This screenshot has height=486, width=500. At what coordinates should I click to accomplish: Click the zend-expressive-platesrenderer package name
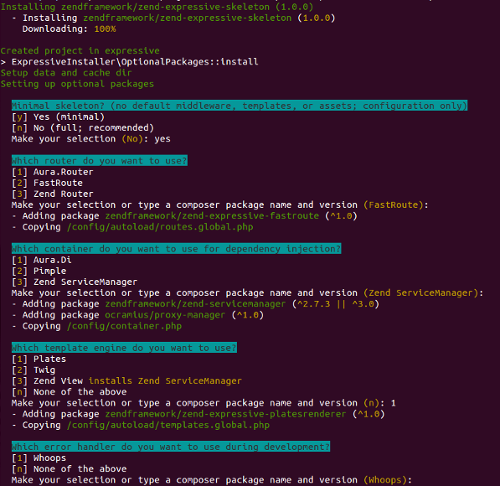tap(226, 414)
